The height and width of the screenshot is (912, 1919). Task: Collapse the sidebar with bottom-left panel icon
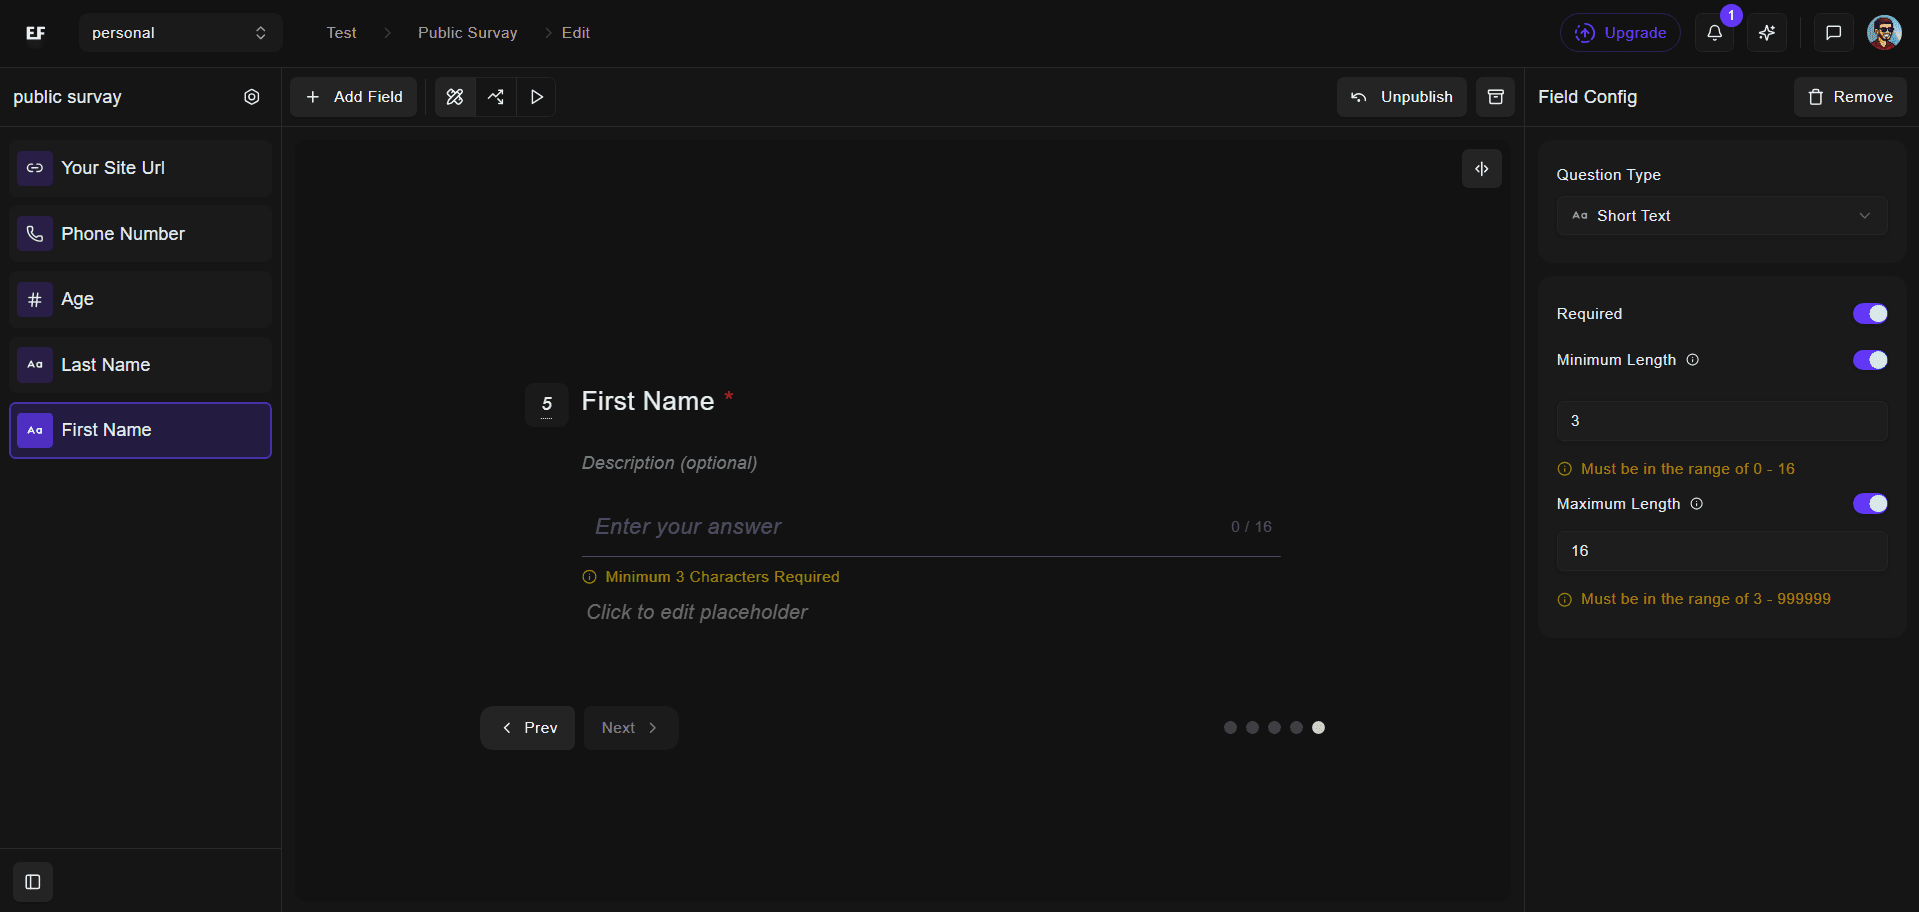(x=33, y=882)
